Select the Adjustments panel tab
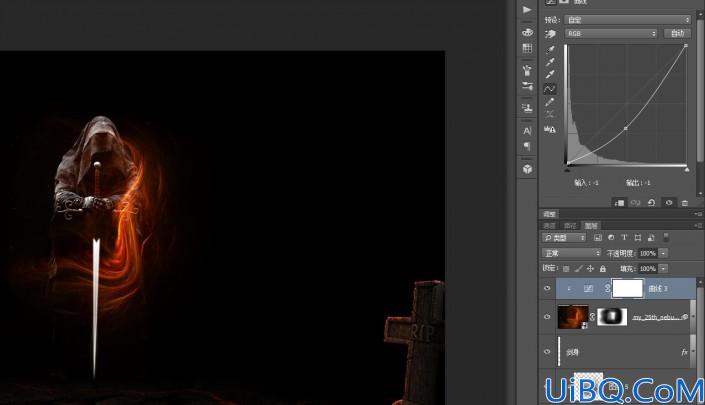Image resolution: width=705 pixels, height=405 pixels. coord(549,214)
